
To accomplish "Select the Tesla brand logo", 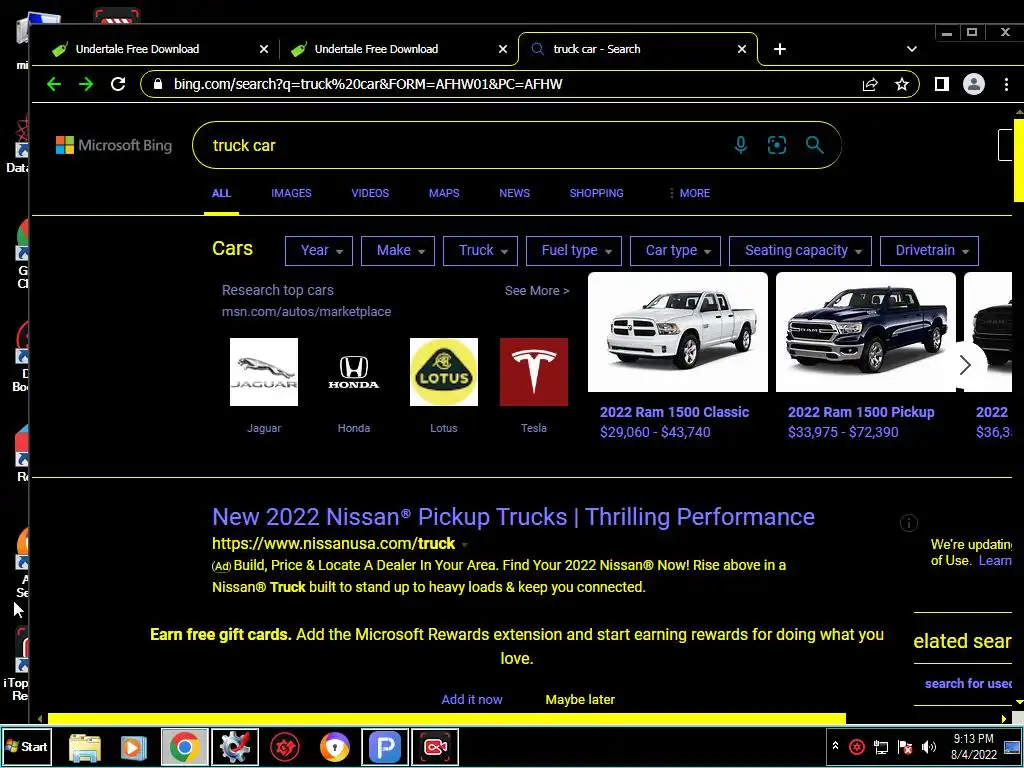I will [x=534, y=372].
